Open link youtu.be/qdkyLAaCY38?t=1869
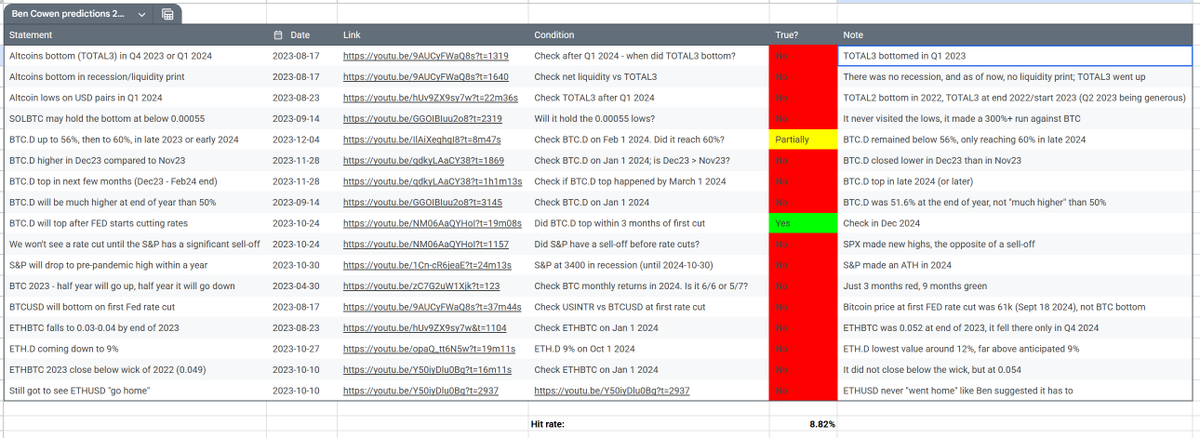This screenshot has height=438, width=1200. click(423, 161)
